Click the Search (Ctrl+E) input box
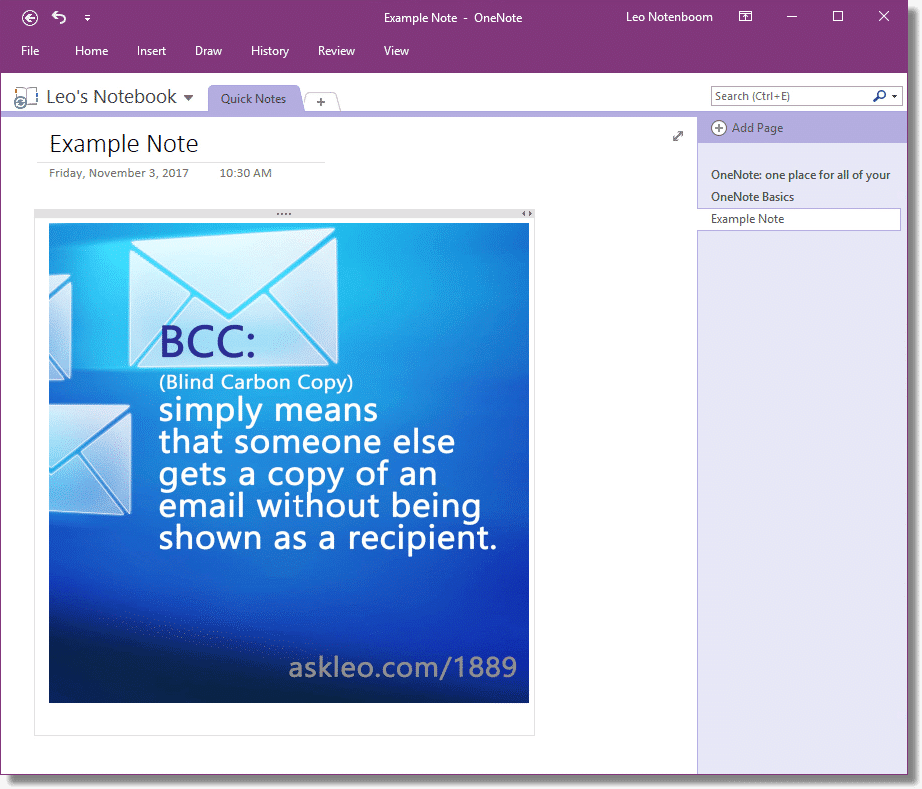Viewport: 922px width, 789px height. tap(790, 96)
